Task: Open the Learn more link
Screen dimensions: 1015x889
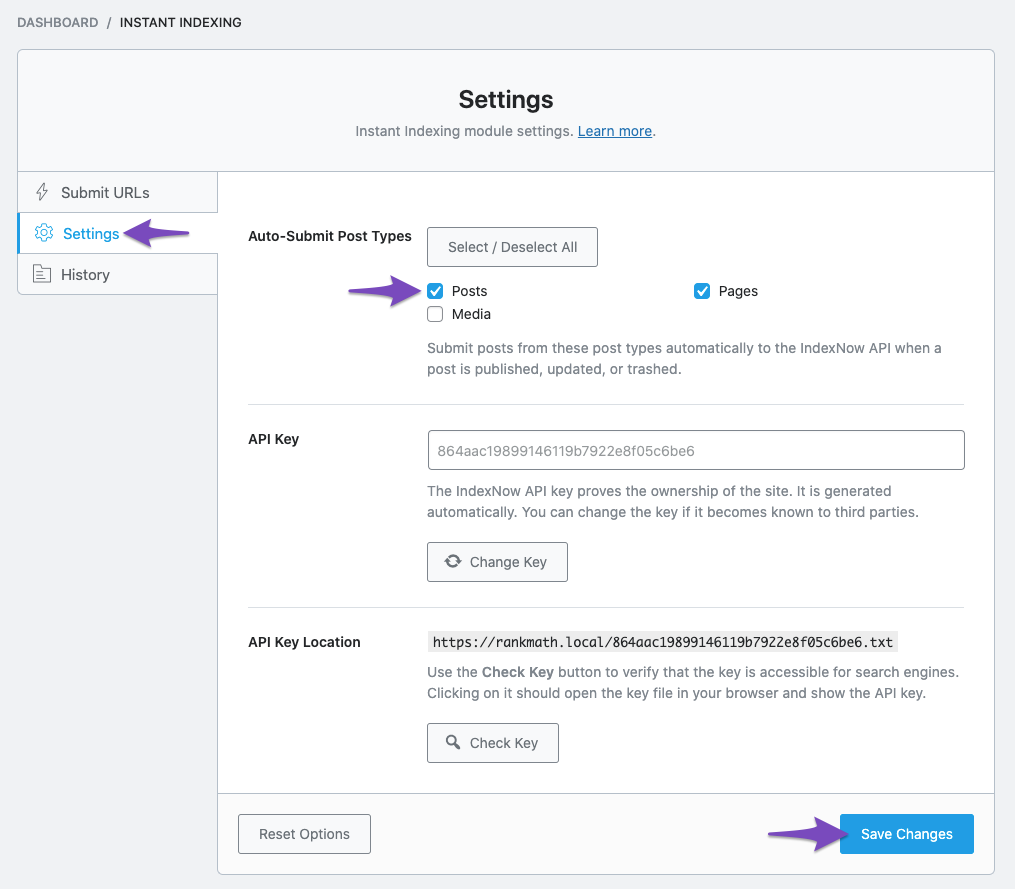Action: (614, 130)
